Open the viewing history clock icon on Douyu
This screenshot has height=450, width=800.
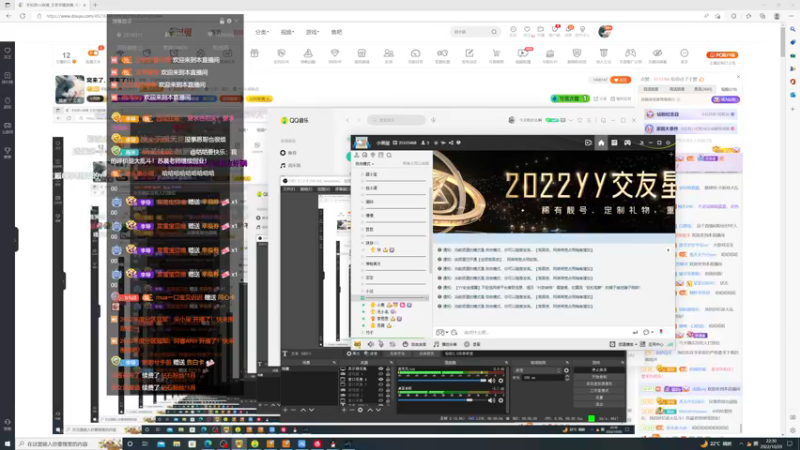point(513,30)
